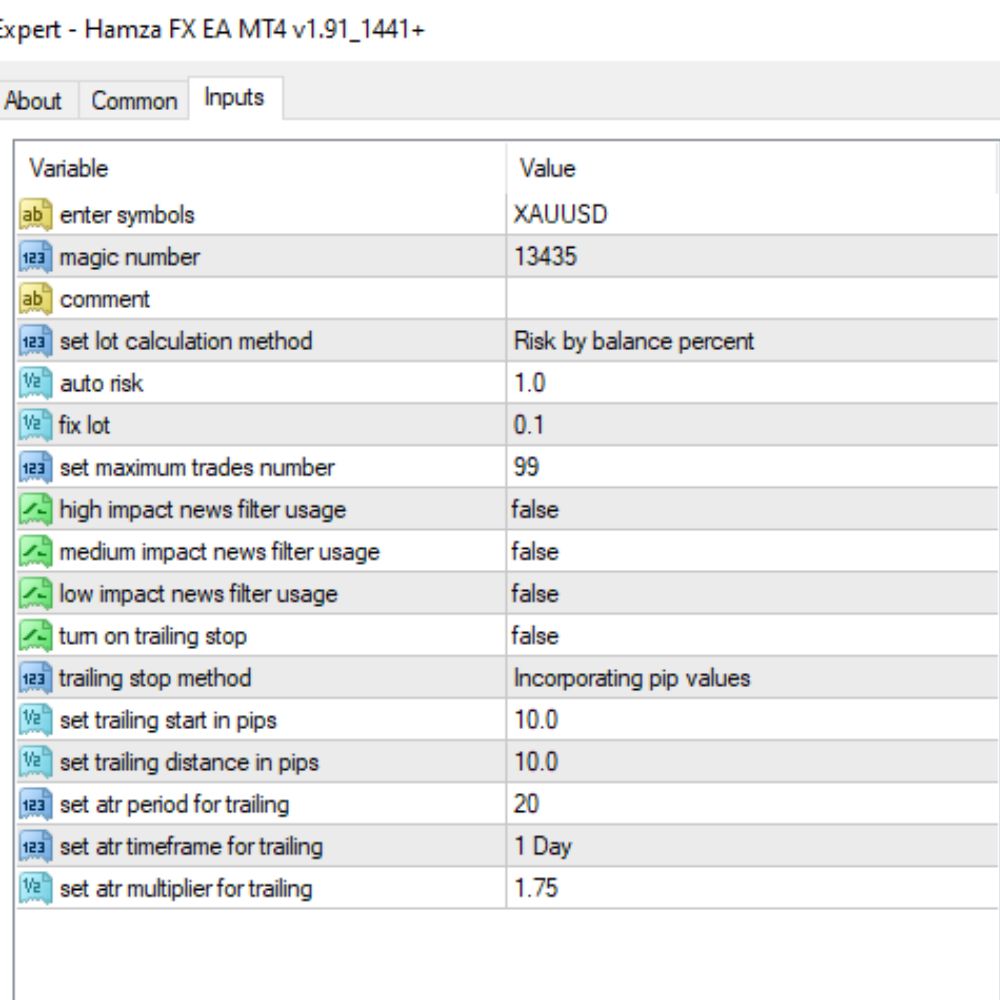Click the integer icon beside trailing stop method
Viewport: 1000px width, 1000px height.
tap(35, 678)
